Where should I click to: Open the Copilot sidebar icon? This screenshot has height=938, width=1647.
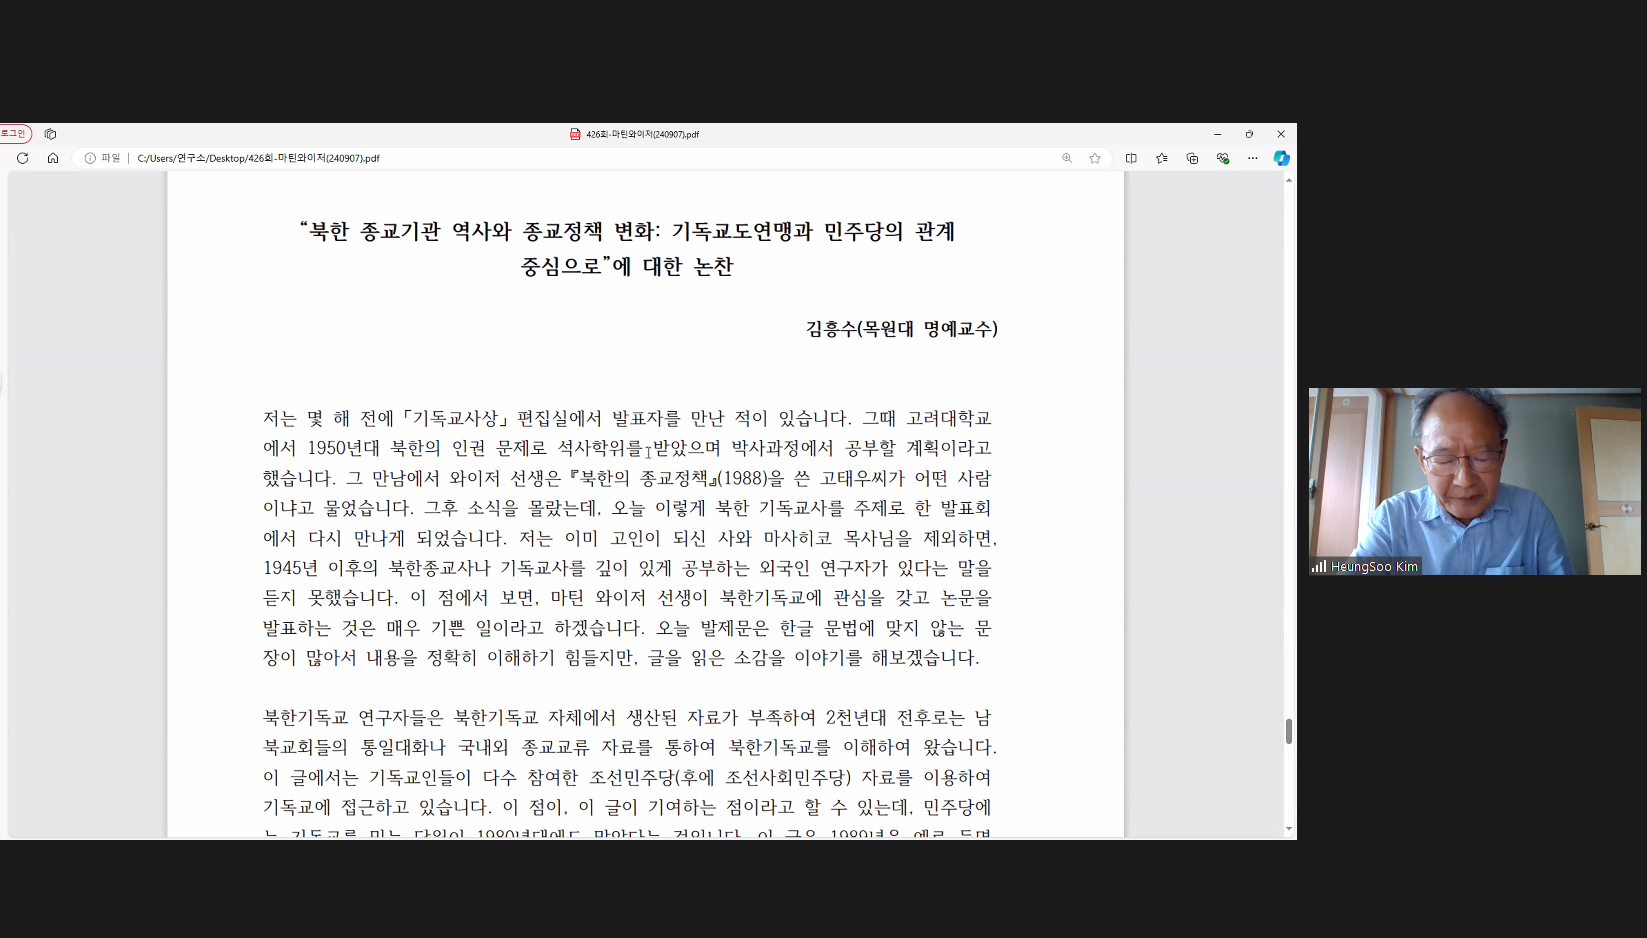pyautogui.click(x=1281, y=158)
